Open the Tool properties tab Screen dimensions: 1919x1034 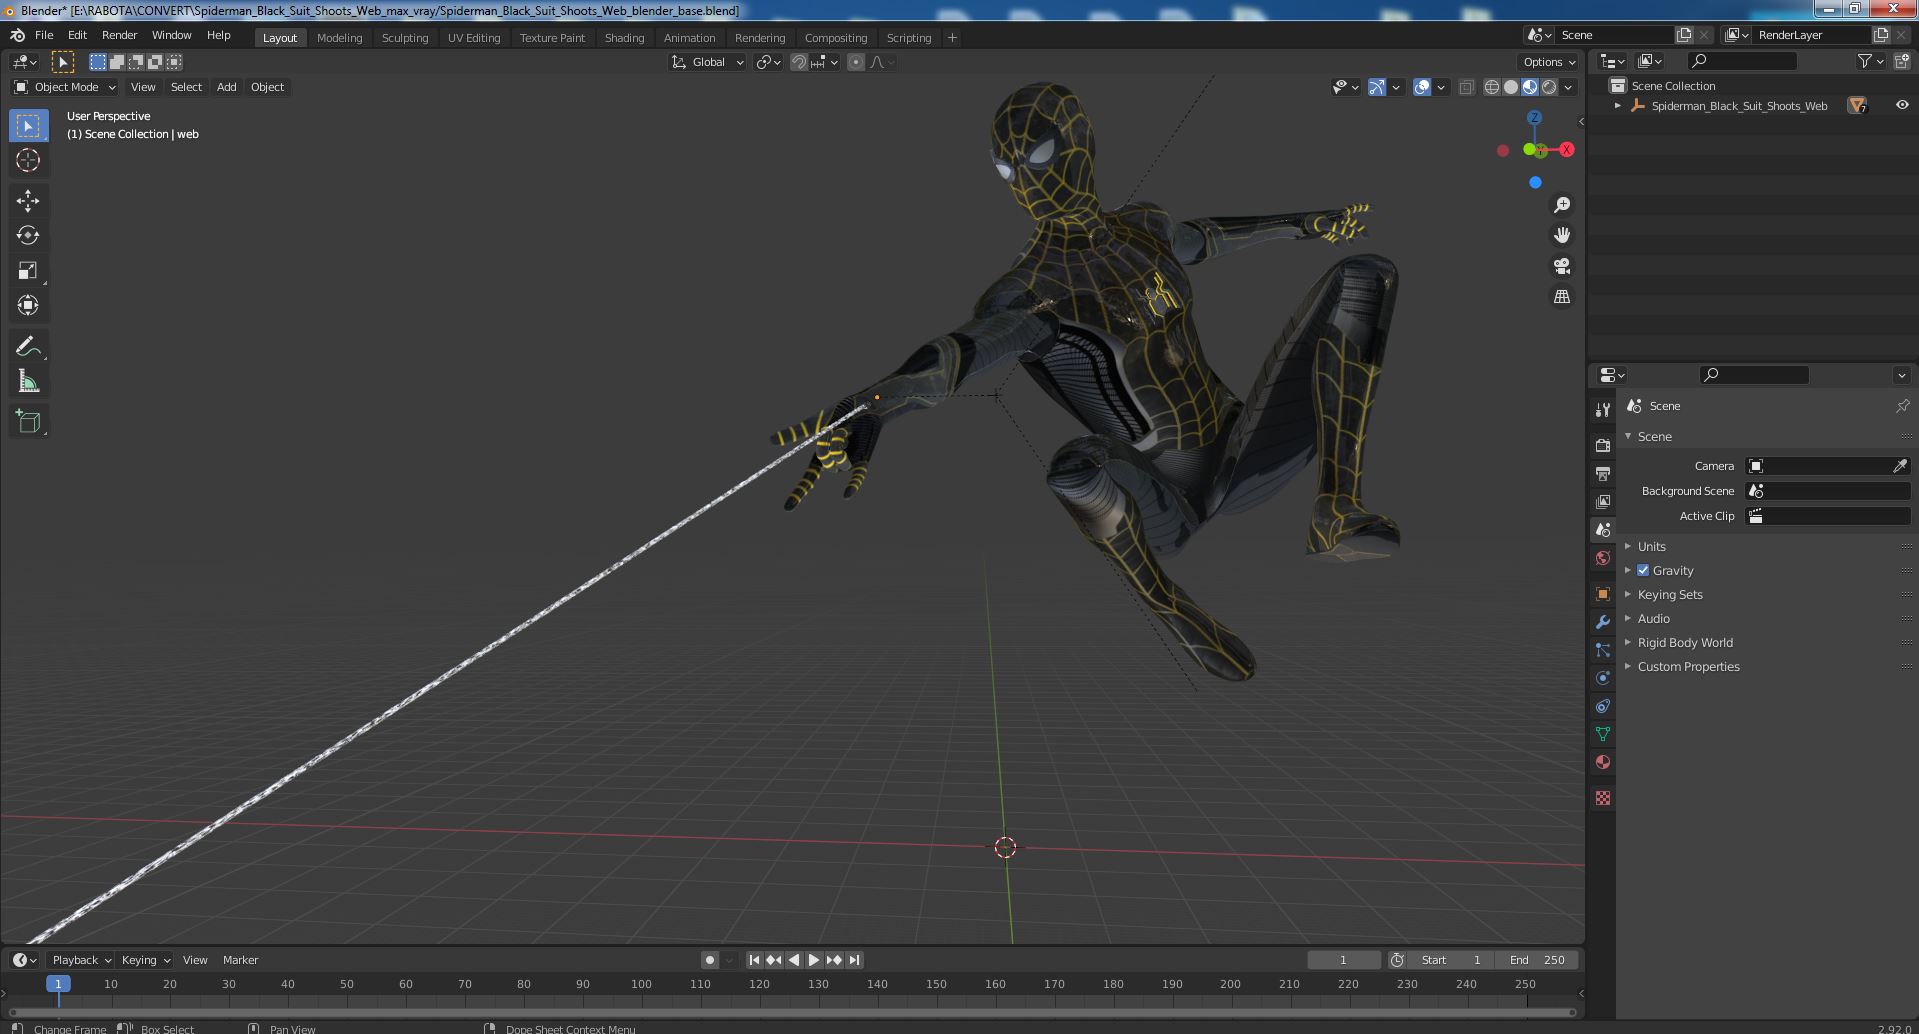1603,410
